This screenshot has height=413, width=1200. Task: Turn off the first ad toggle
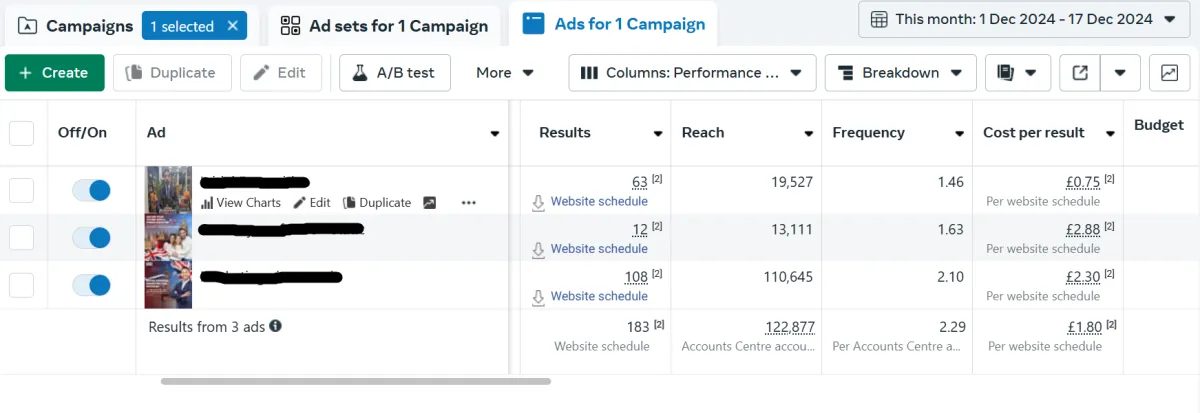[92, 190]
